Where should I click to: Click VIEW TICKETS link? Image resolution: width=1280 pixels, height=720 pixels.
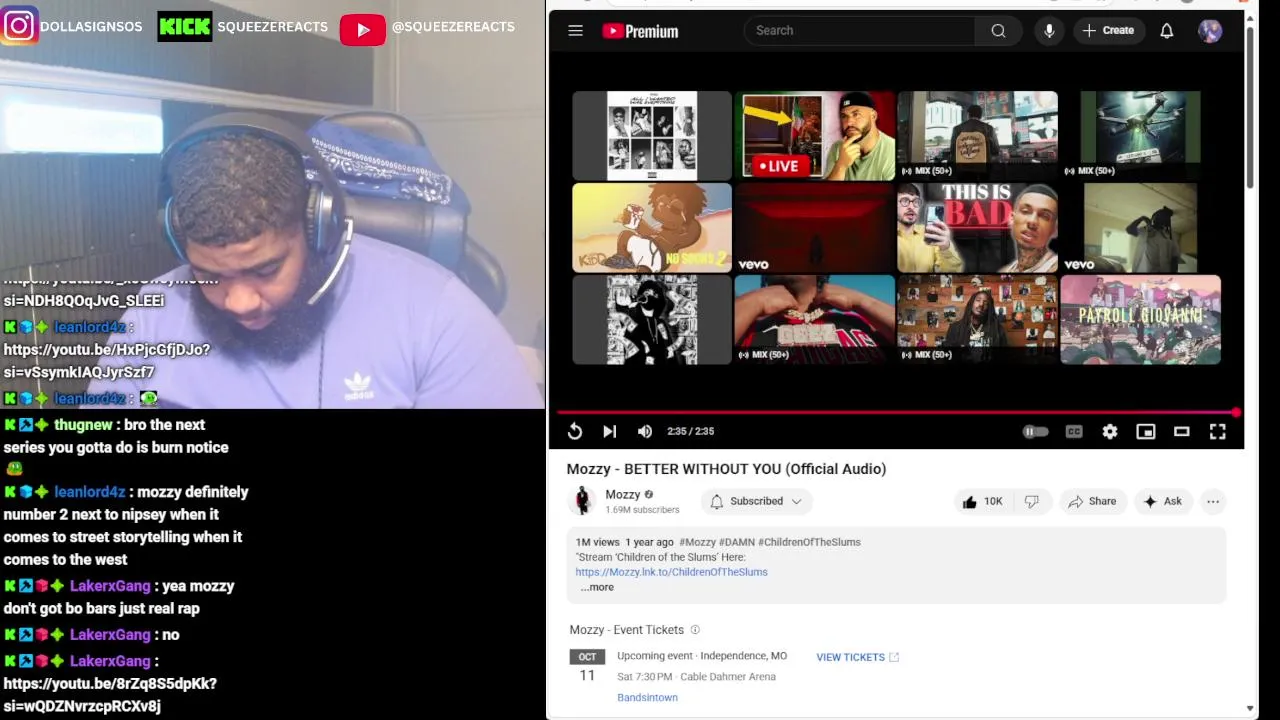pyautogui.click(x=857, y=657)
